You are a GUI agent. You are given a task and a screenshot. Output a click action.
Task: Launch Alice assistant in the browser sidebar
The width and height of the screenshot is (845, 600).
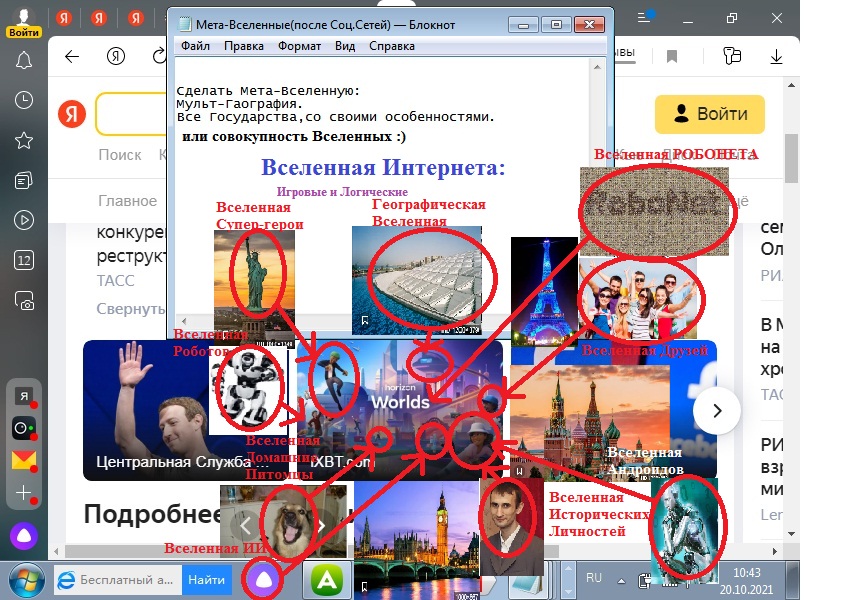coord(24,536)
